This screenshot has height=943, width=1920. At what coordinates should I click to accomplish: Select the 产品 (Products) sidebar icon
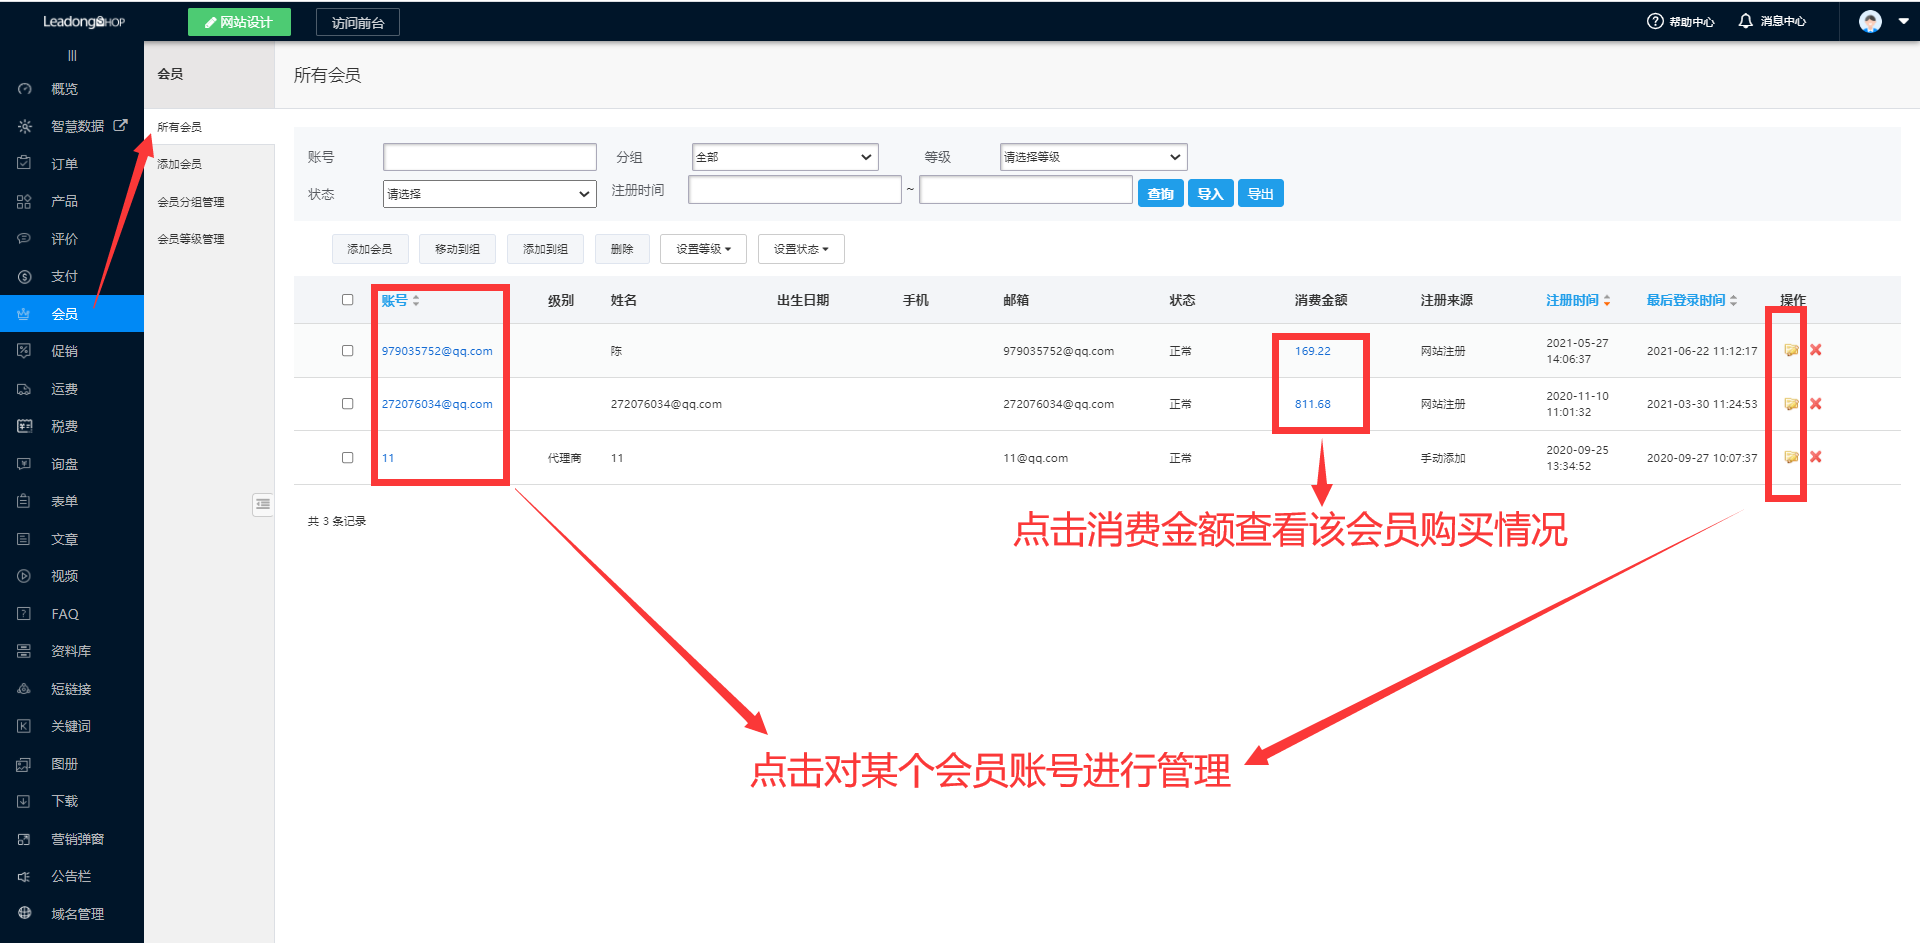(x=62, y=200)
